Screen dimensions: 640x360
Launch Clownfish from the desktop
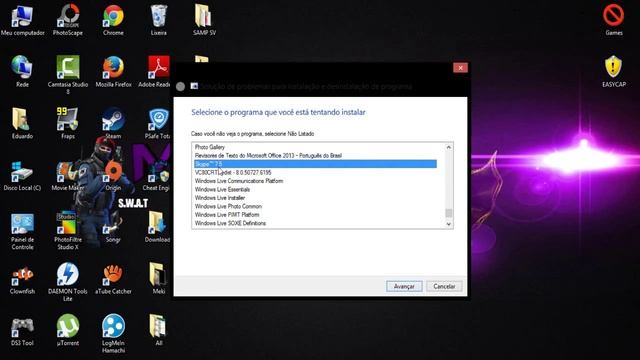coord(22,280)
